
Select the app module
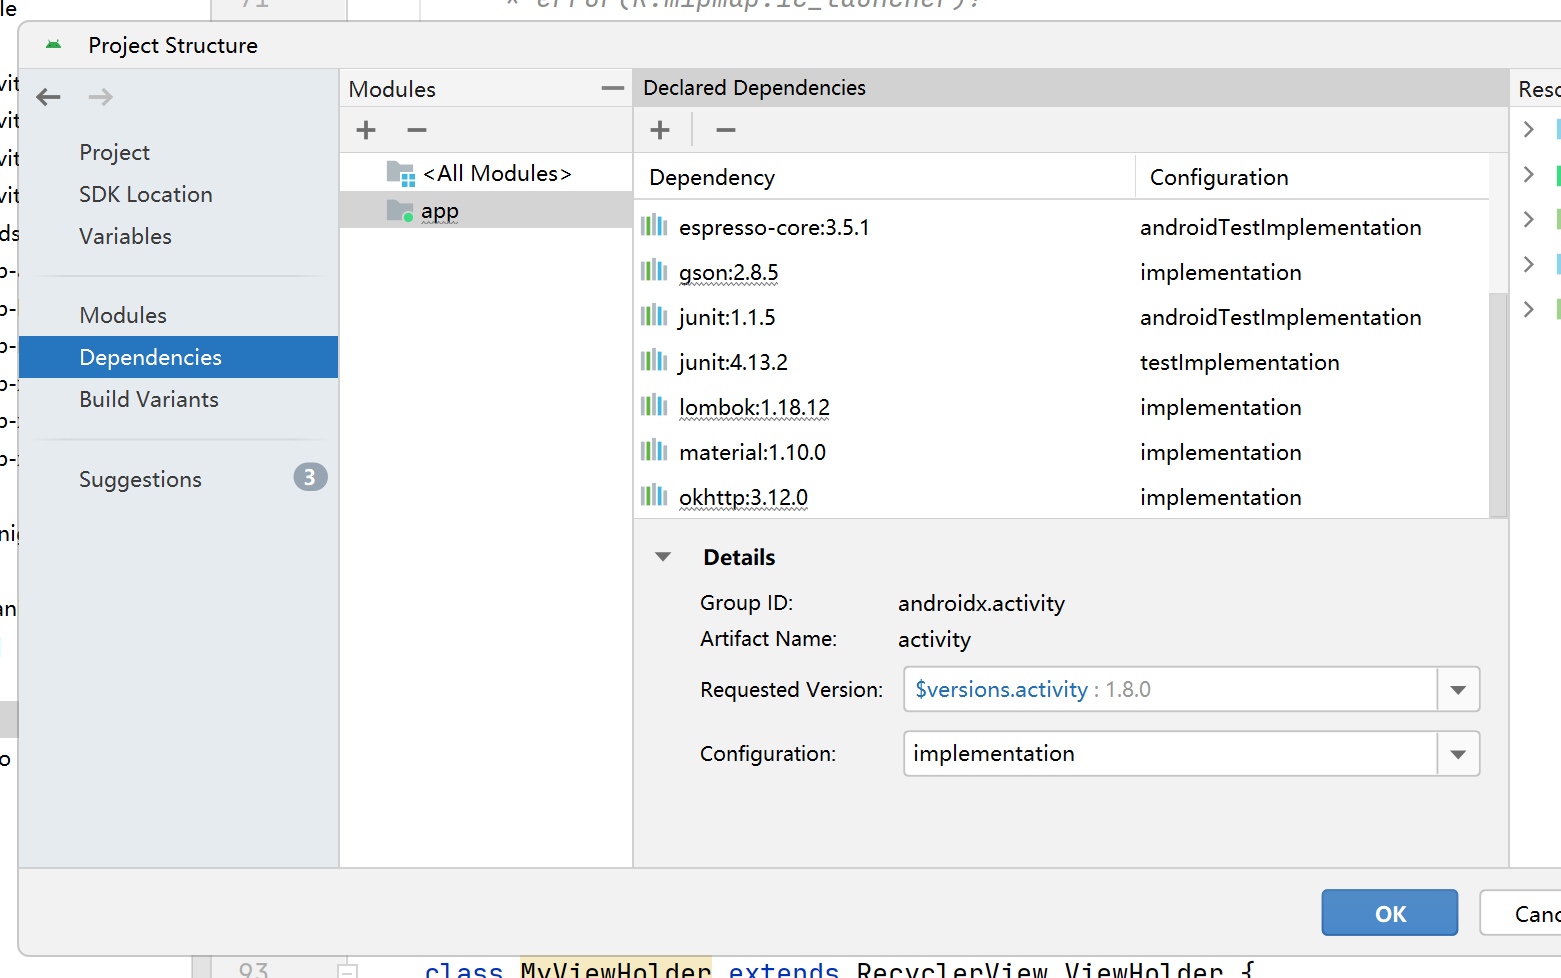[x=486, y=210]
